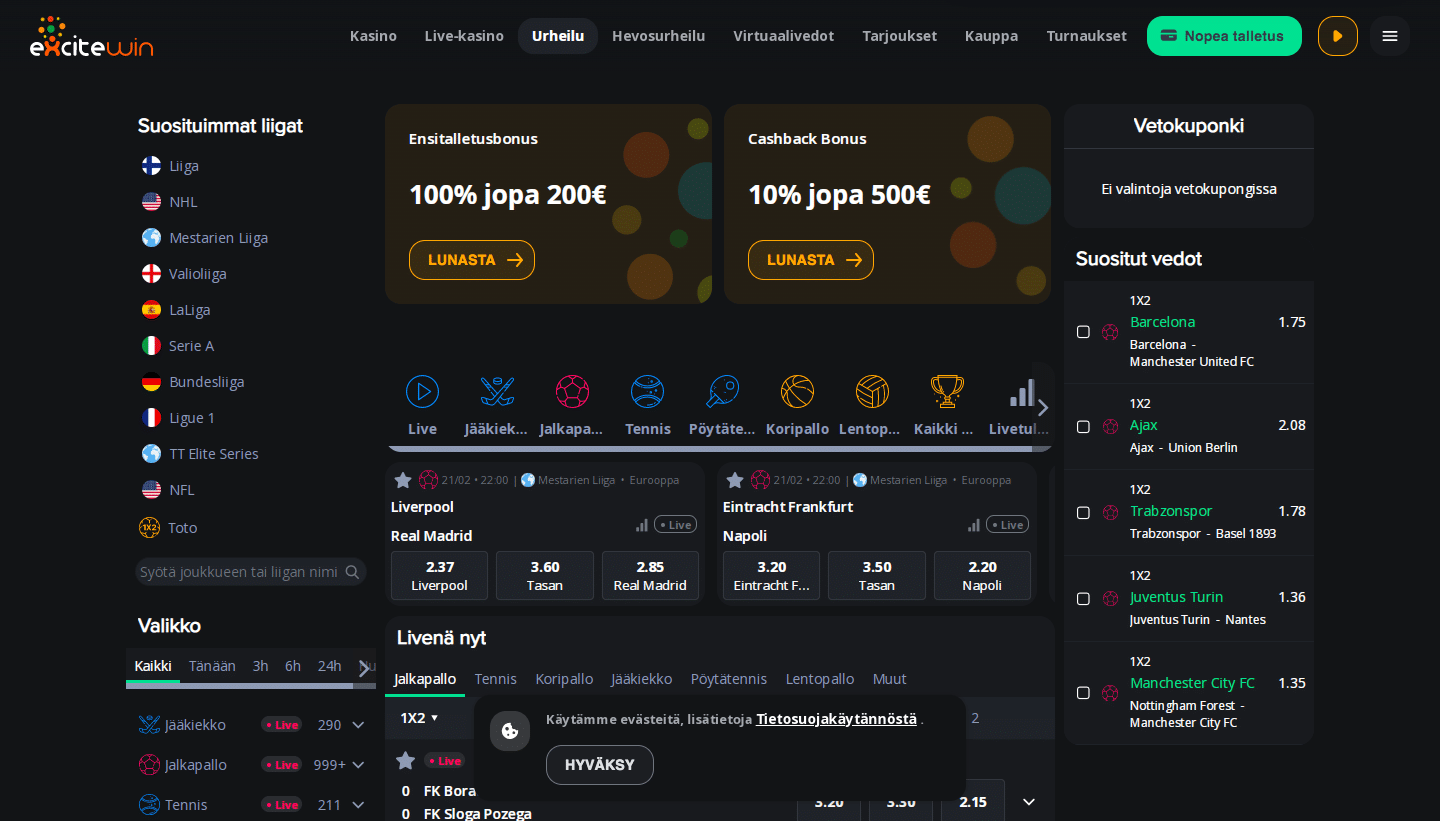Select the Jääkiekko hockey sticks icon
Image resolution: width=1440 pixels, height=821 pixels.
pos(497,391)
